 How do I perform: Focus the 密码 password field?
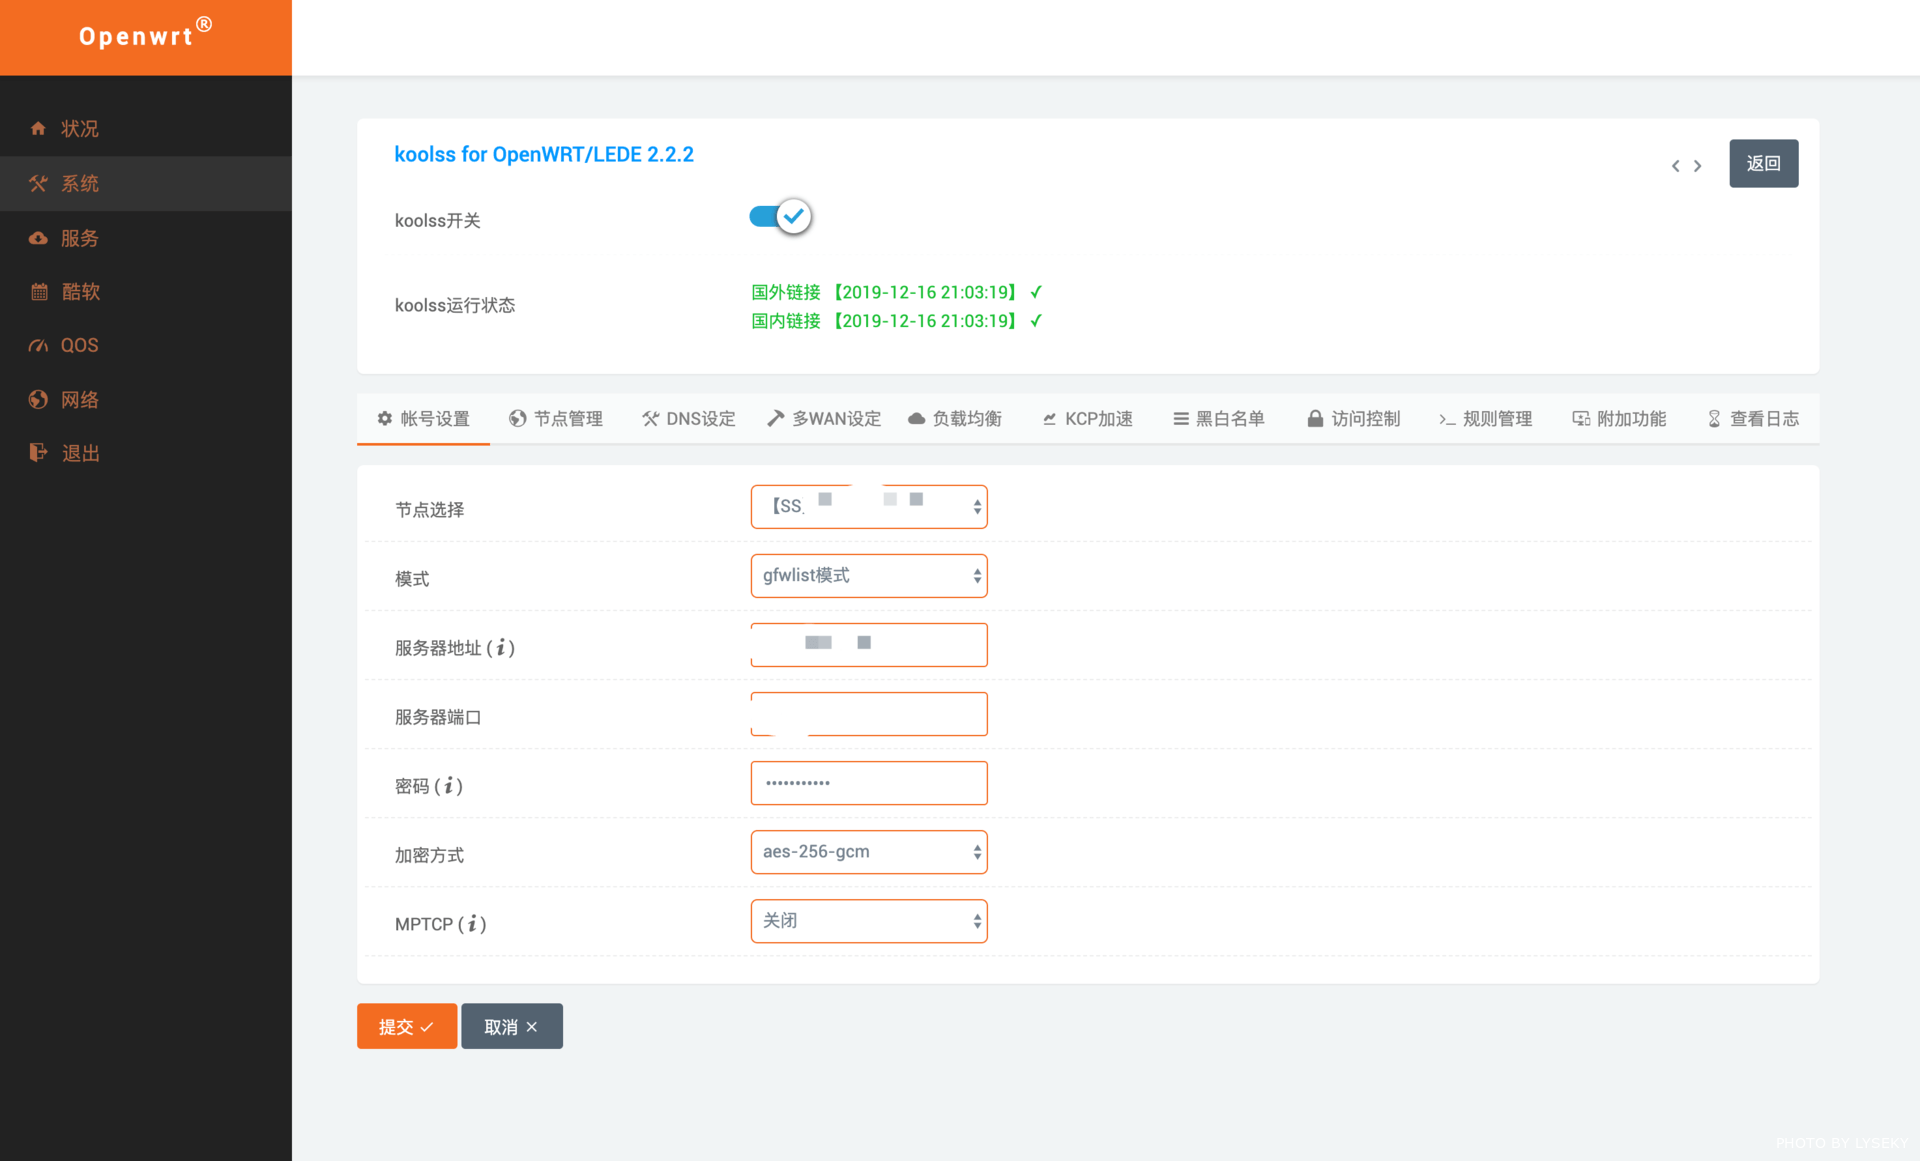869,783
